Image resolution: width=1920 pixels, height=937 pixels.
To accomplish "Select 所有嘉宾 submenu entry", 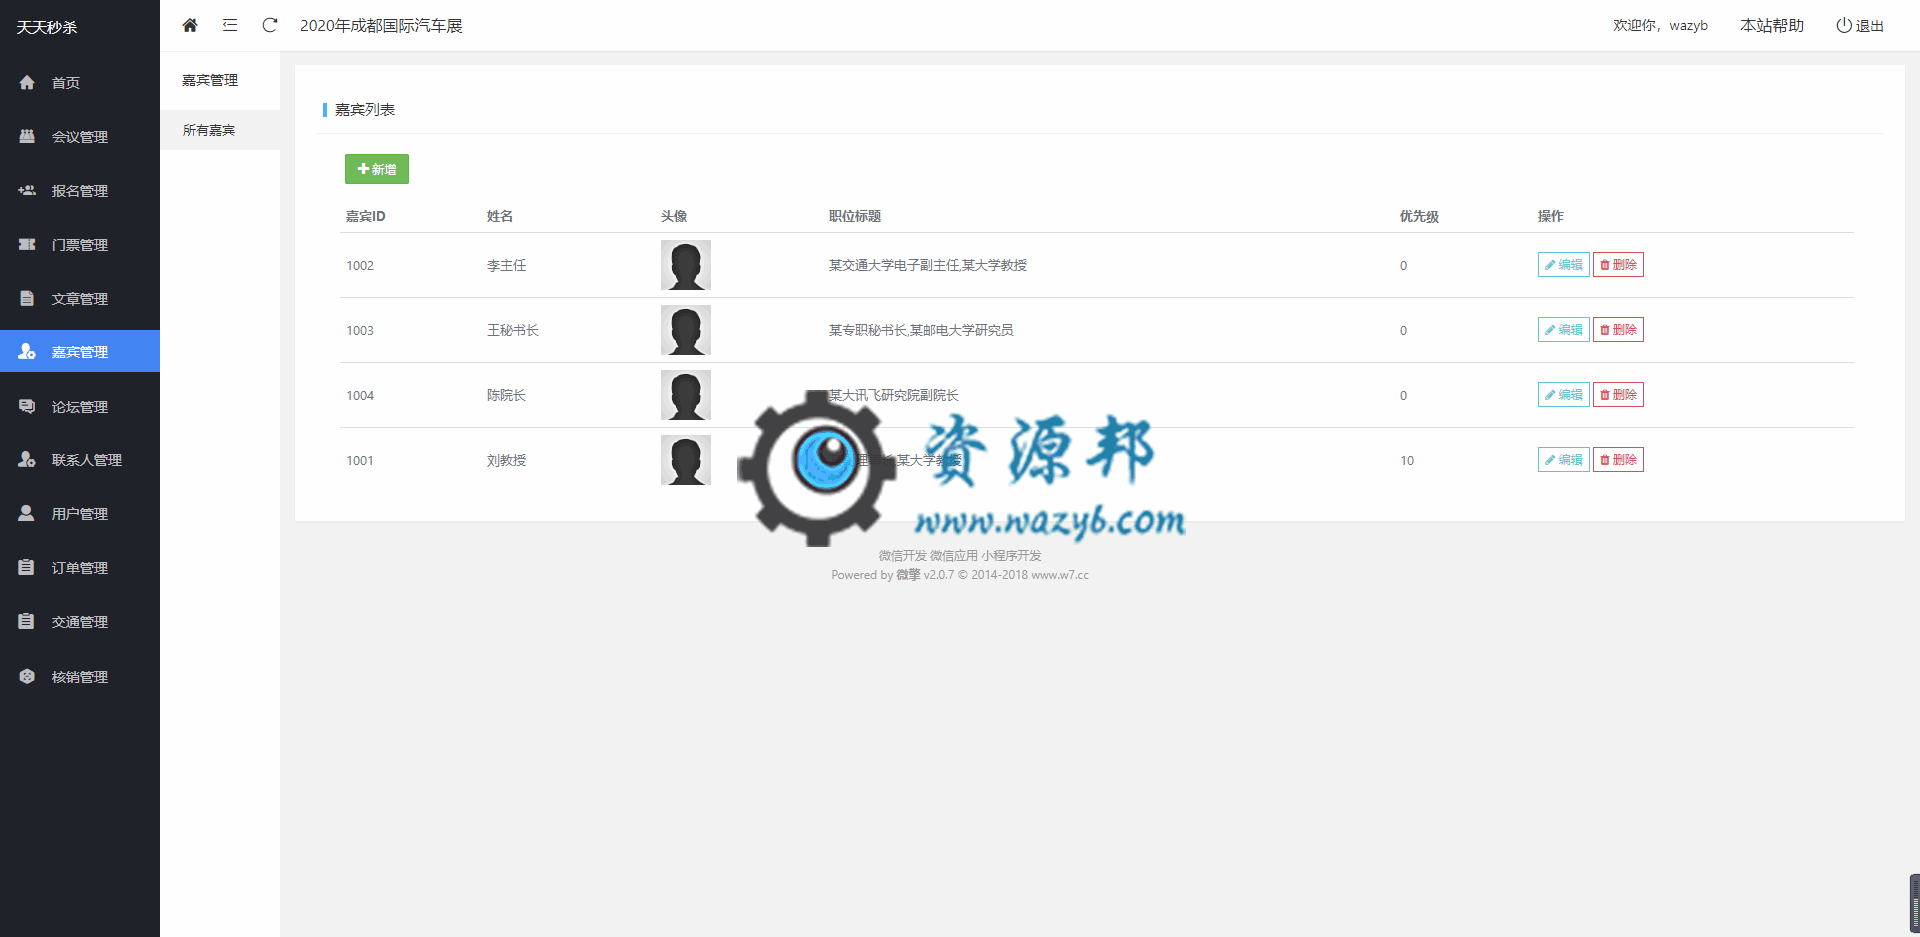I will pyautogui.click(x=220, y=130).
